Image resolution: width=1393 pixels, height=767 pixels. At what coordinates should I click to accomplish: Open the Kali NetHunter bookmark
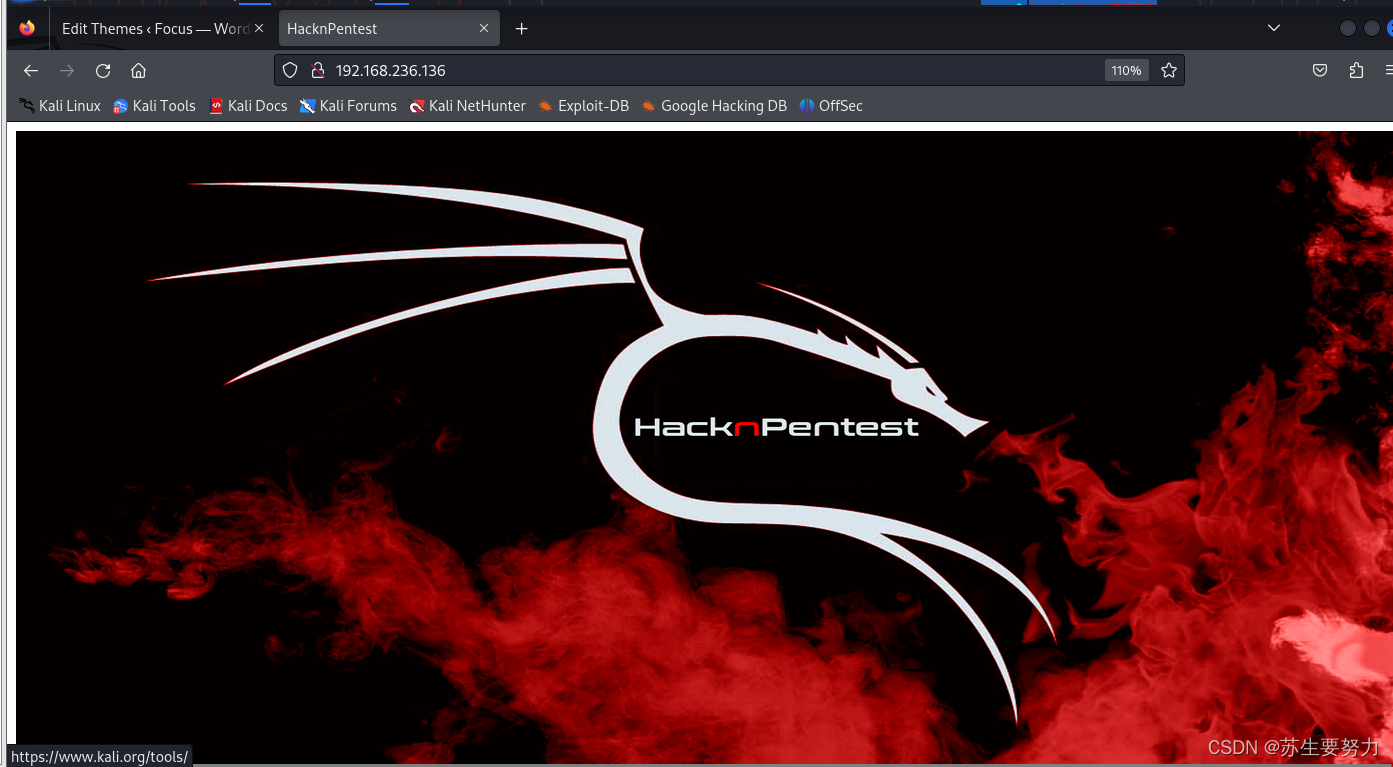467,105
